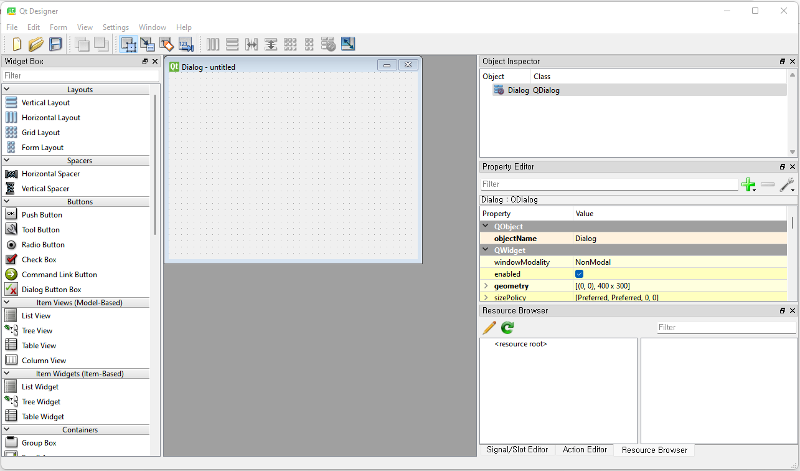Viewport: 800px width, 471px height.
Task: Open the Form menu
Action: (58, 27)
